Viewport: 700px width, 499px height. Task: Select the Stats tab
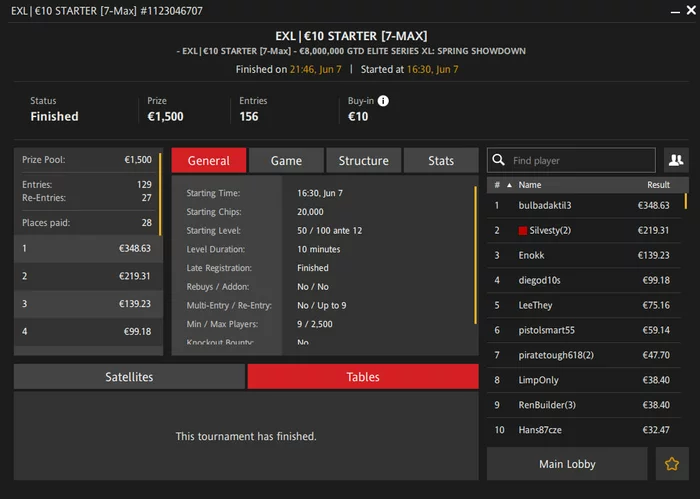[x=441, y=160]
